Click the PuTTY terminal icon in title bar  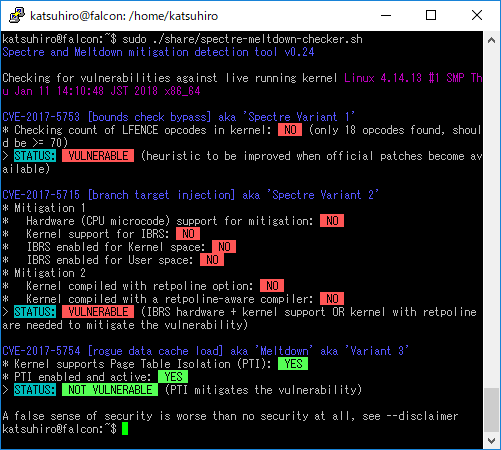click(16, 15)
